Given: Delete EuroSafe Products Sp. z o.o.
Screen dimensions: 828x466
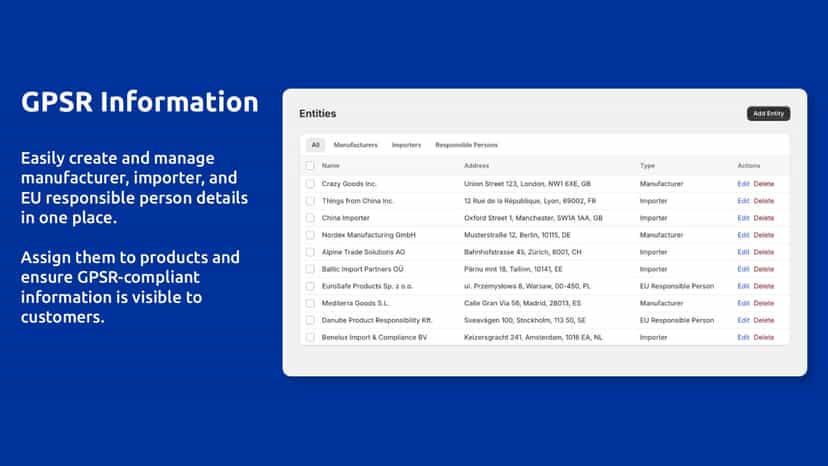Looking at the screenshot, I should [764, 286].
